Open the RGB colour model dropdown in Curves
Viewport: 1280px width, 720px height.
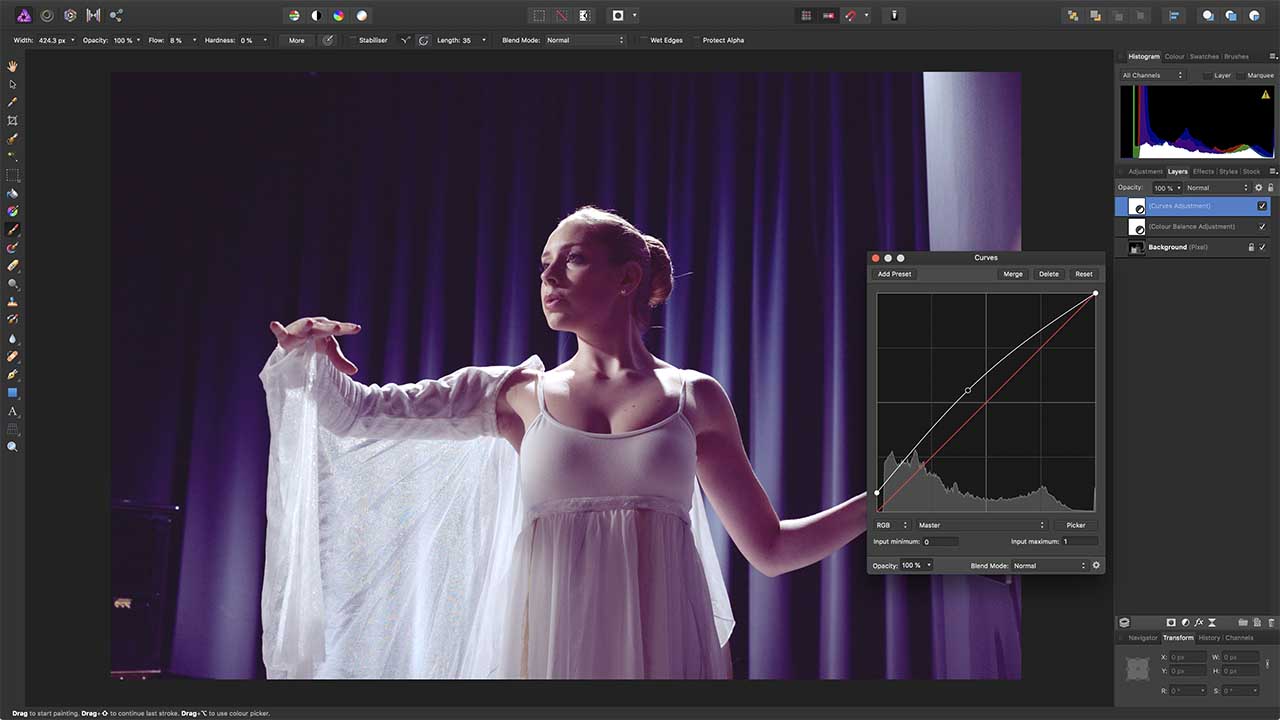(x=891, y=525)
